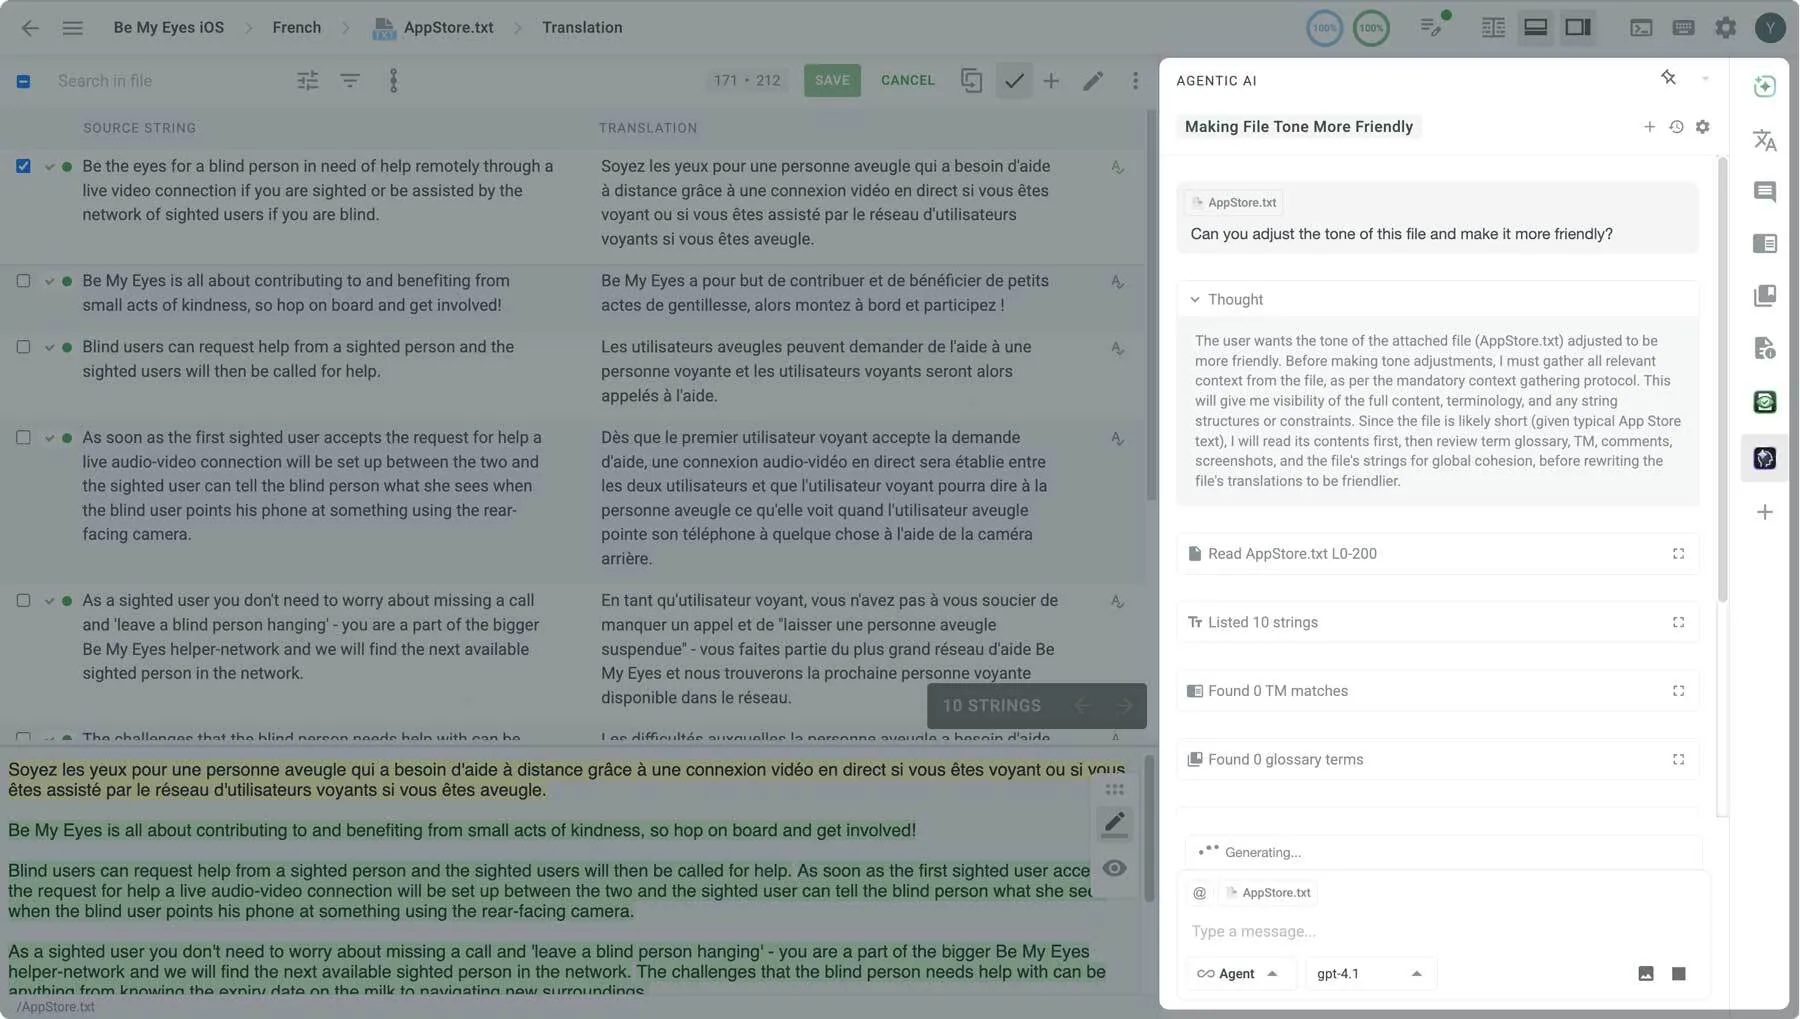
Task: Switch to the Translation breadcrumb tab
Action: tap(581, 27)
